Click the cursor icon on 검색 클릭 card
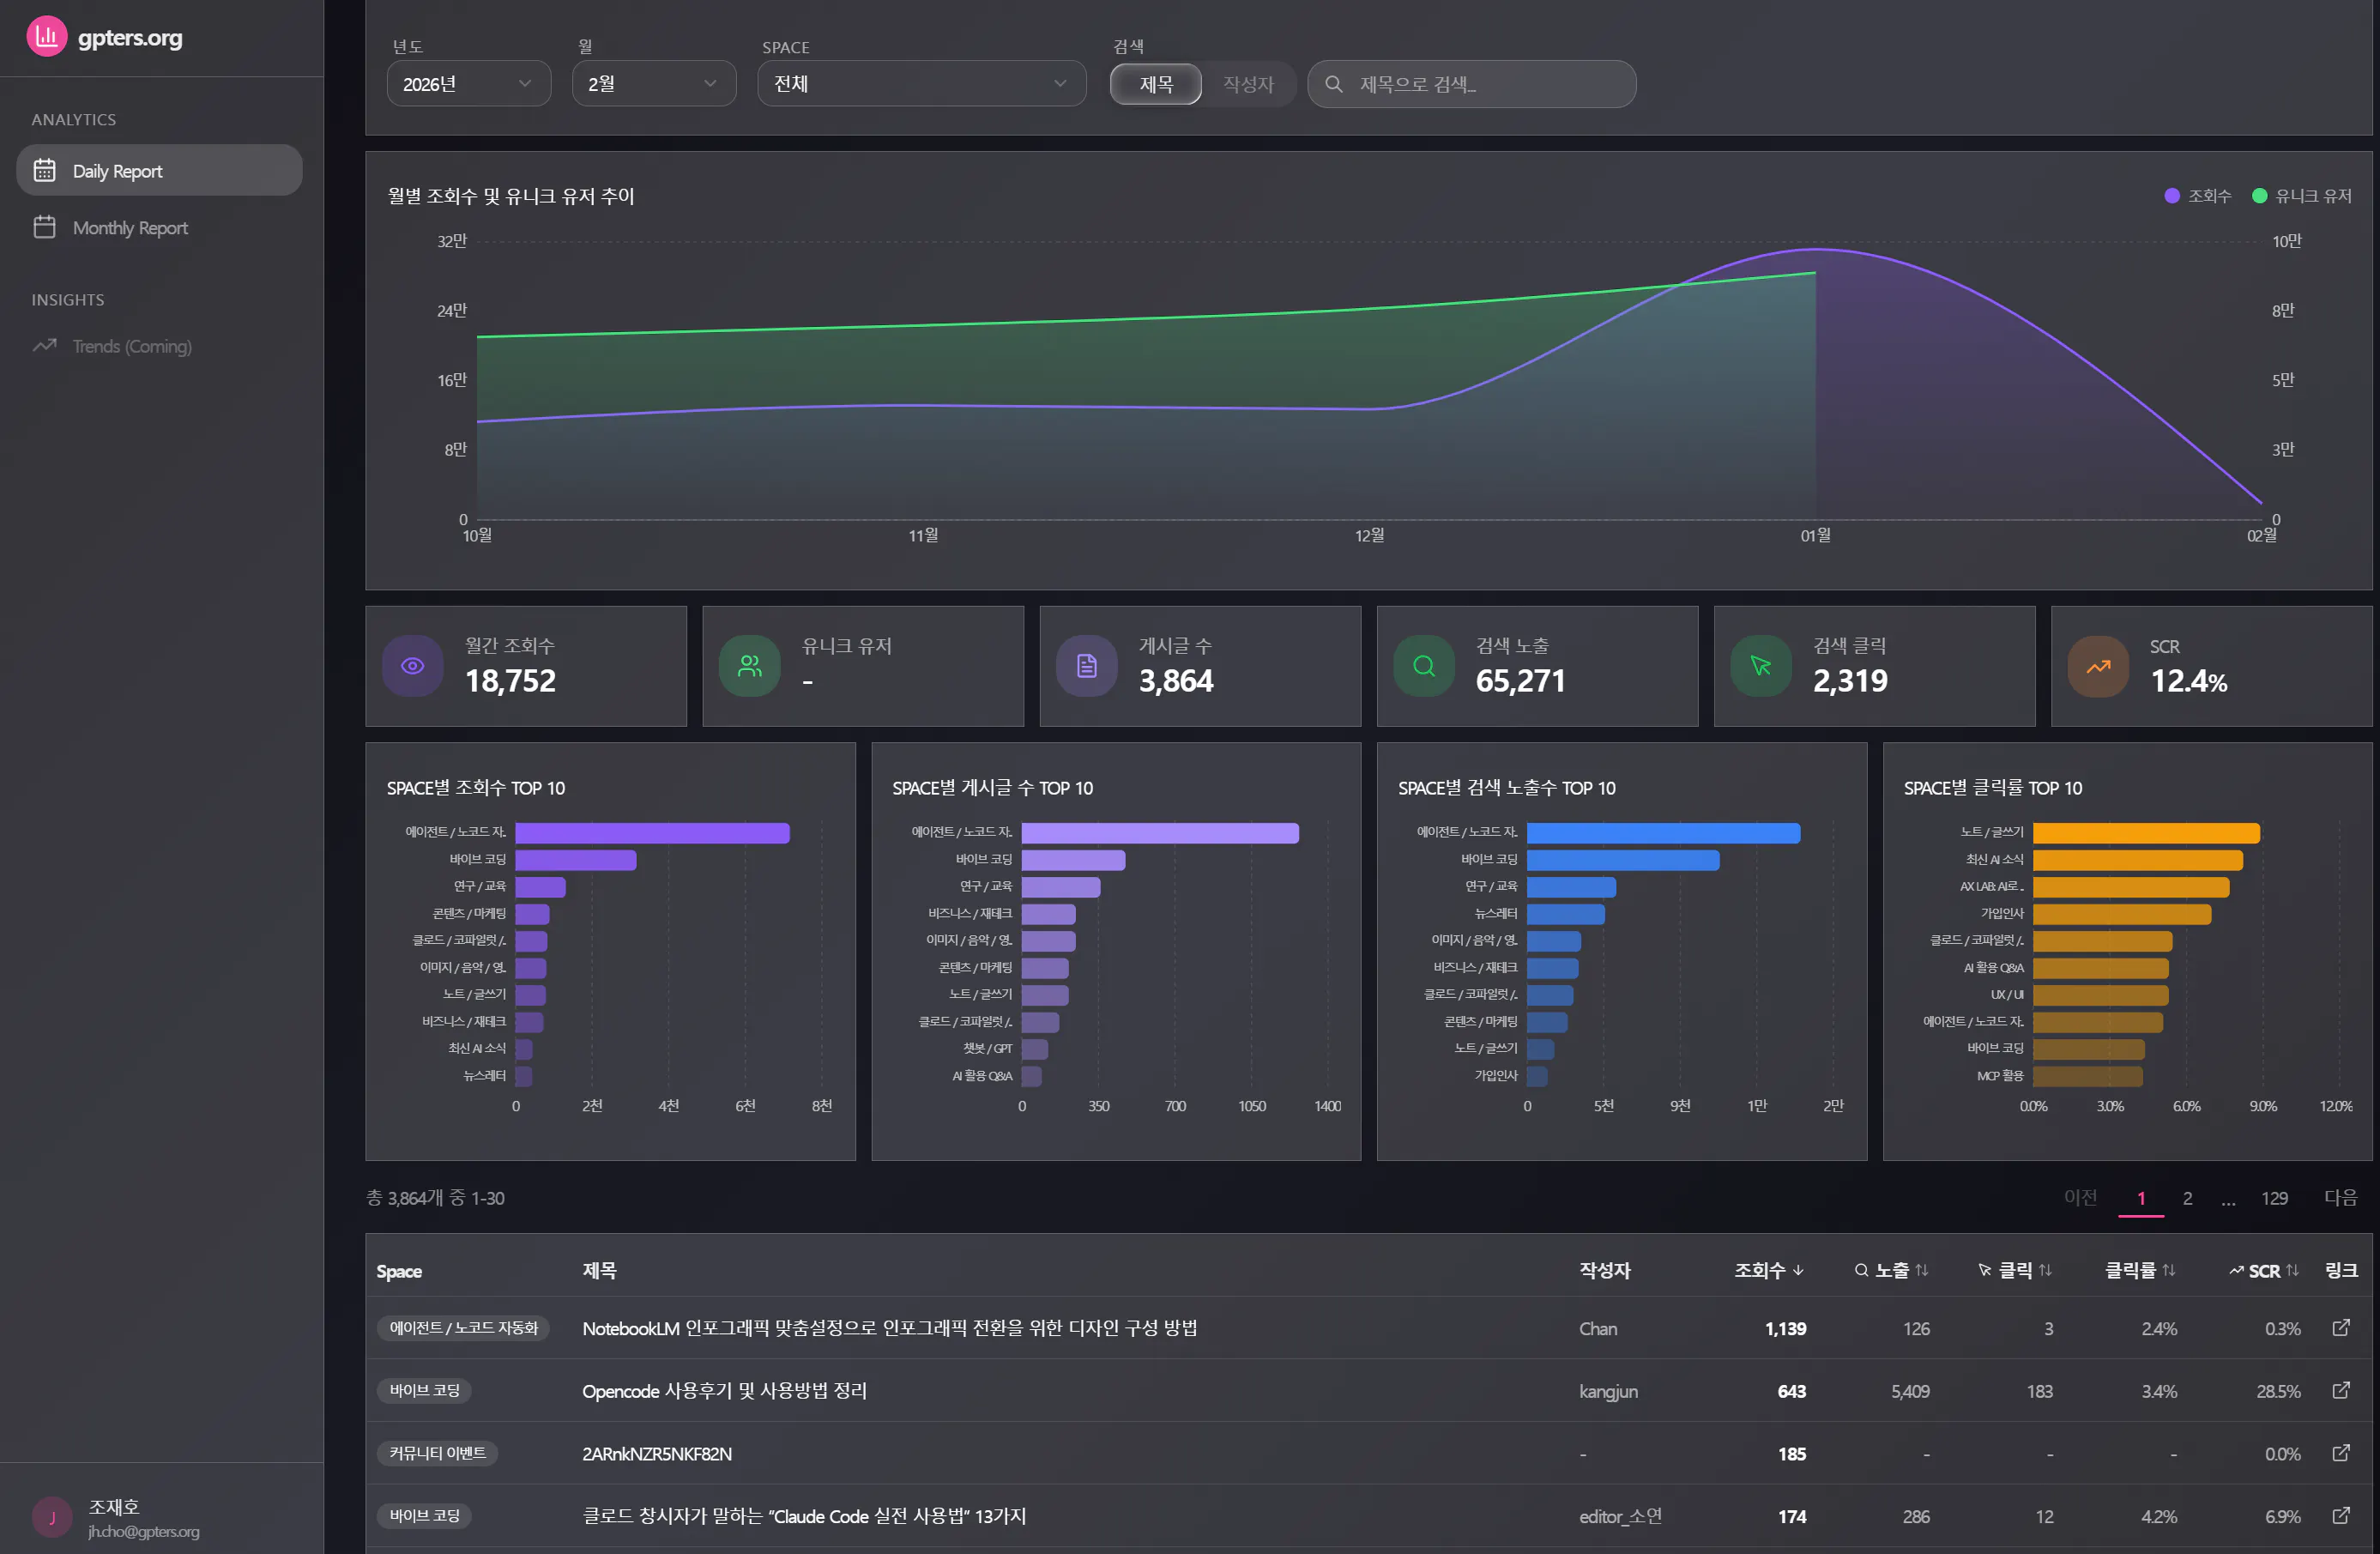This screenshot has height=1554, width=2380. [1761, 665]
